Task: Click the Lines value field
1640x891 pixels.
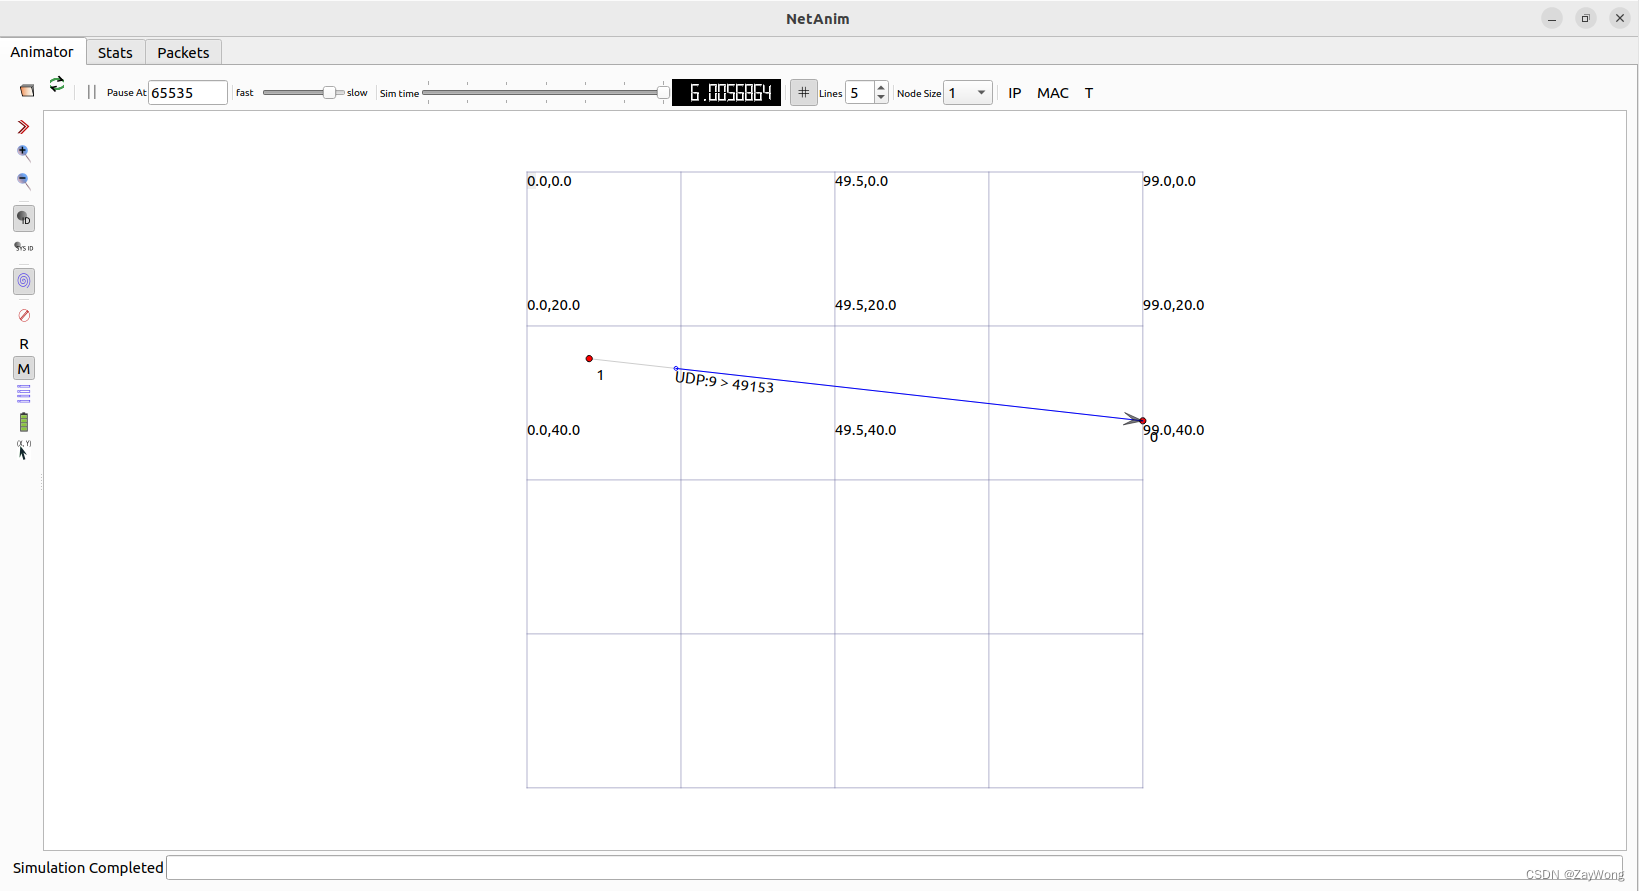Action: pyautogui.click(x=860, y=93)
